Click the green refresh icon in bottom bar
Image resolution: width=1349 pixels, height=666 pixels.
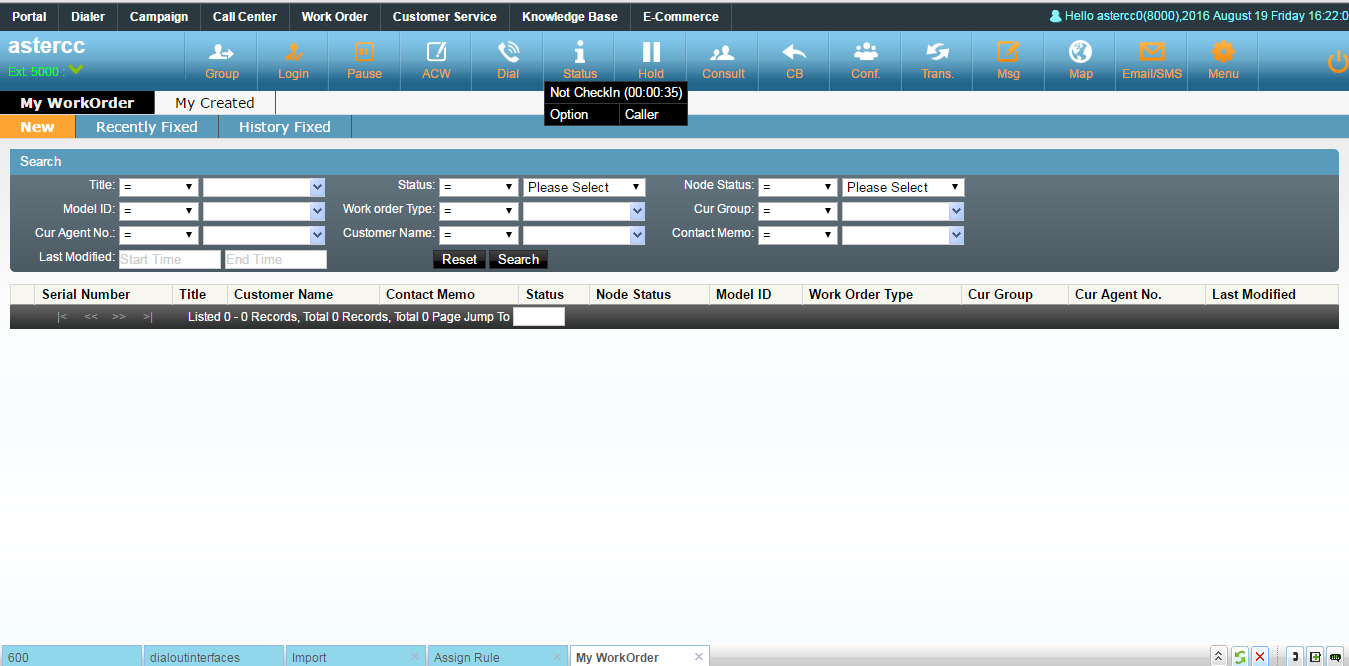[x=1239, y=657]
